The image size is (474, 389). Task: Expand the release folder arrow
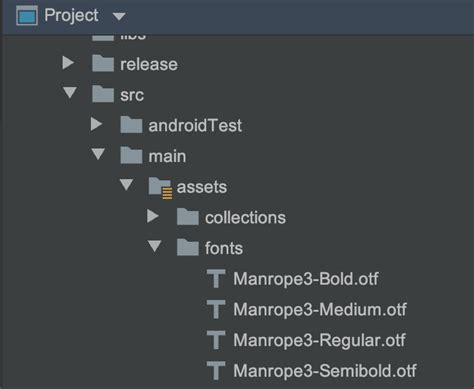[68, 63]
